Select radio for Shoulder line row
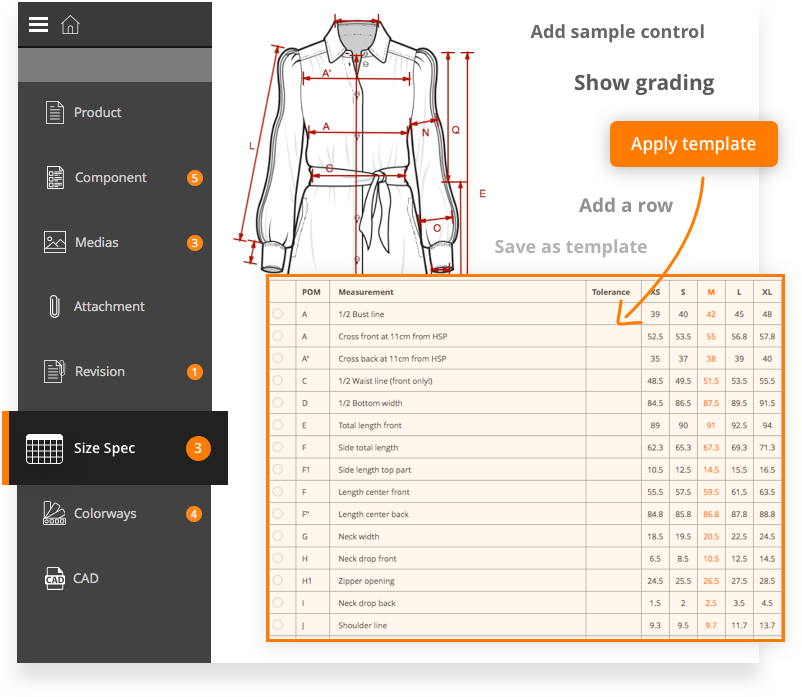802x697 pixels. 278,624
